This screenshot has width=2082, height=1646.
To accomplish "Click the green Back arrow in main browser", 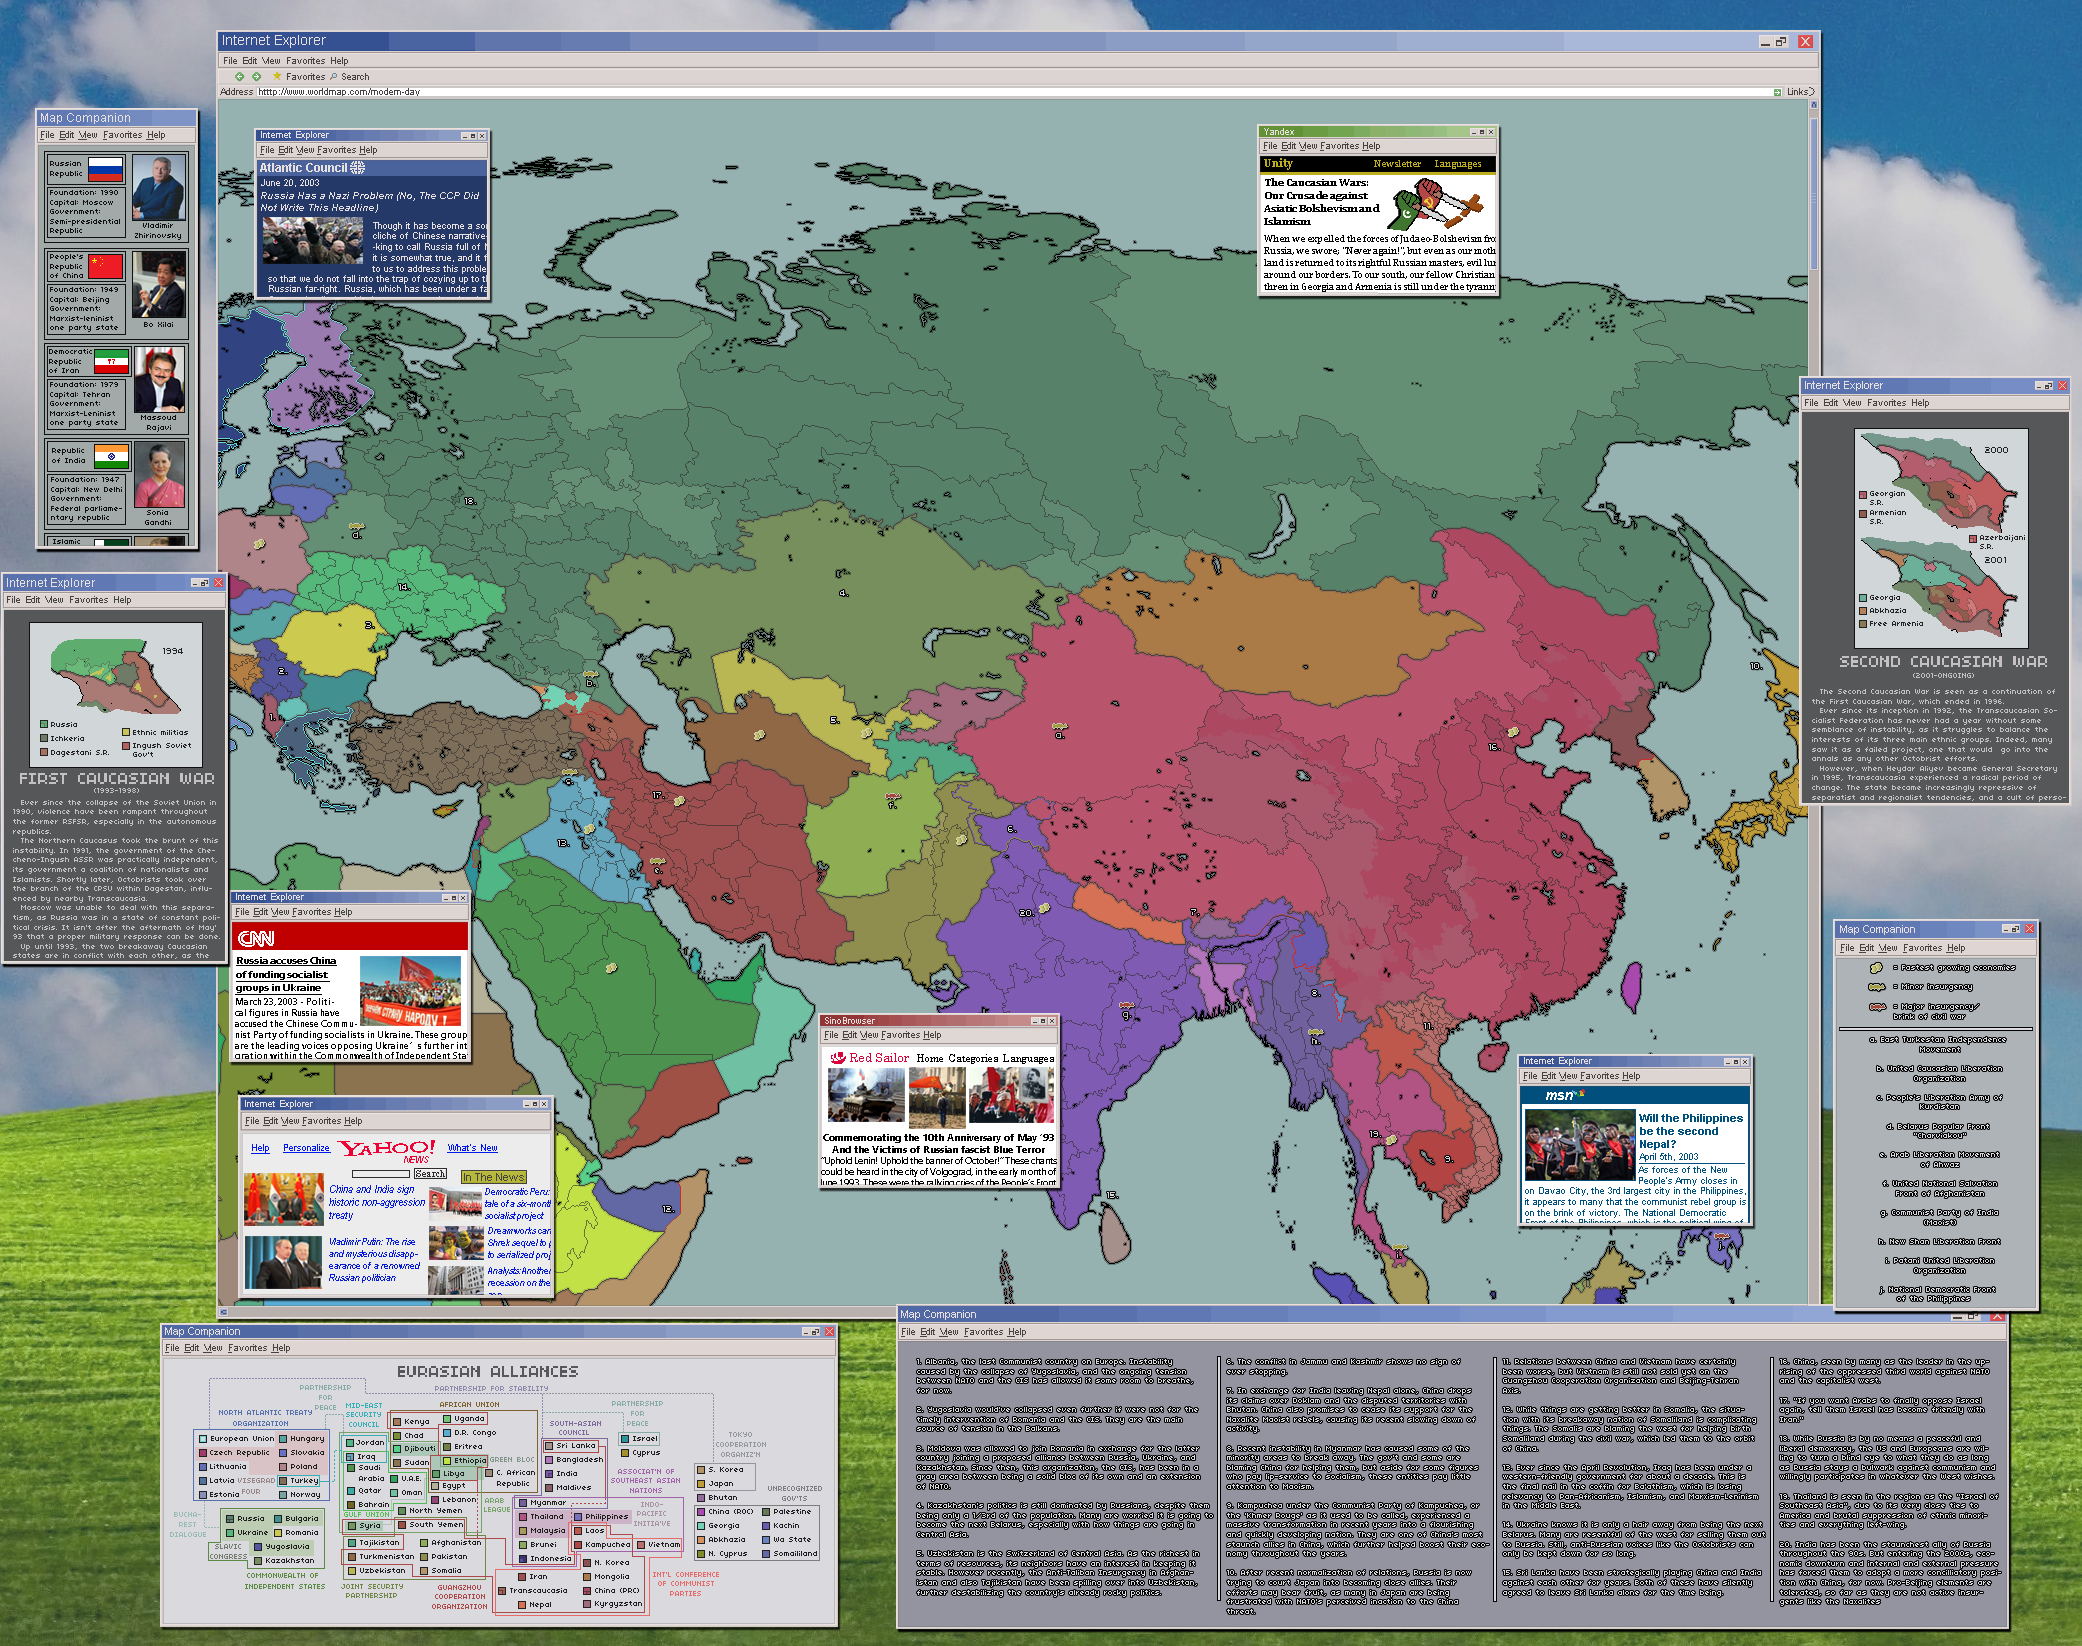I will click(239, 76).
